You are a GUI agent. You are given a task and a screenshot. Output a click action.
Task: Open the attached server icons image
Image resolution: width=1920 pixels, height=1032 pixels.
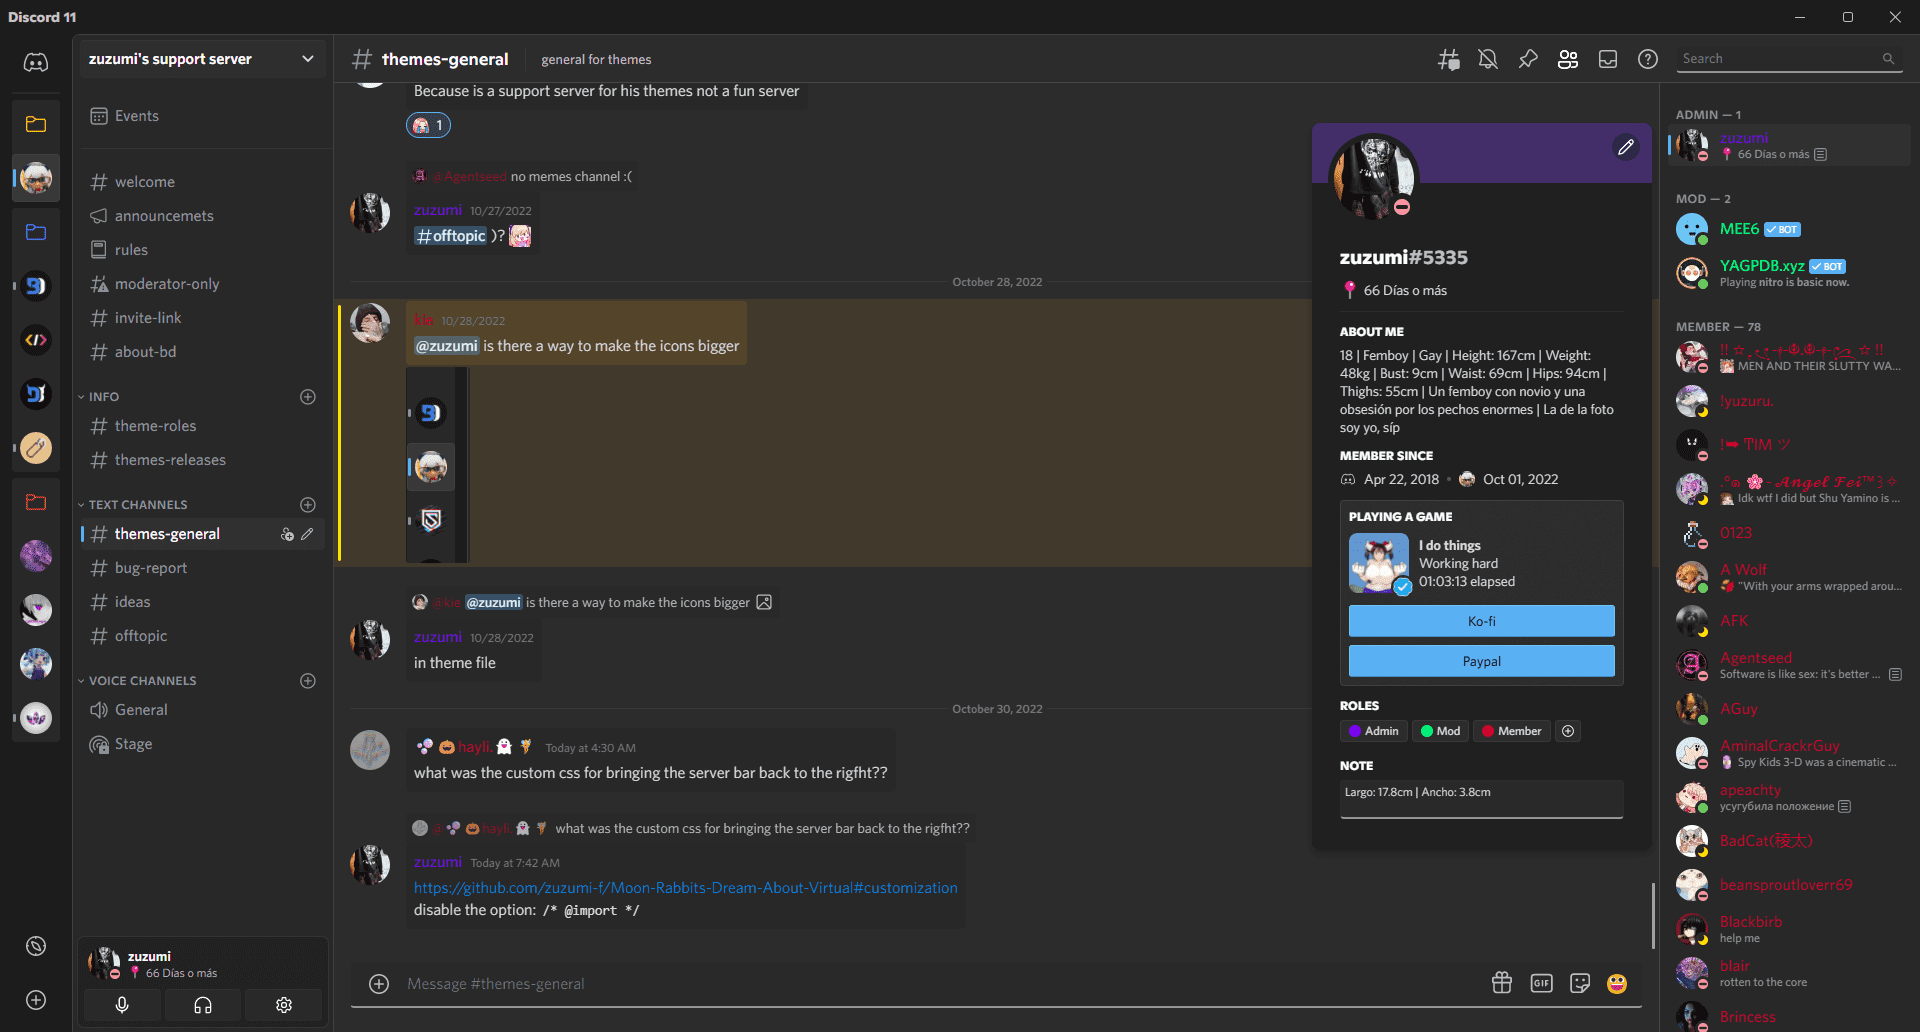437,464
